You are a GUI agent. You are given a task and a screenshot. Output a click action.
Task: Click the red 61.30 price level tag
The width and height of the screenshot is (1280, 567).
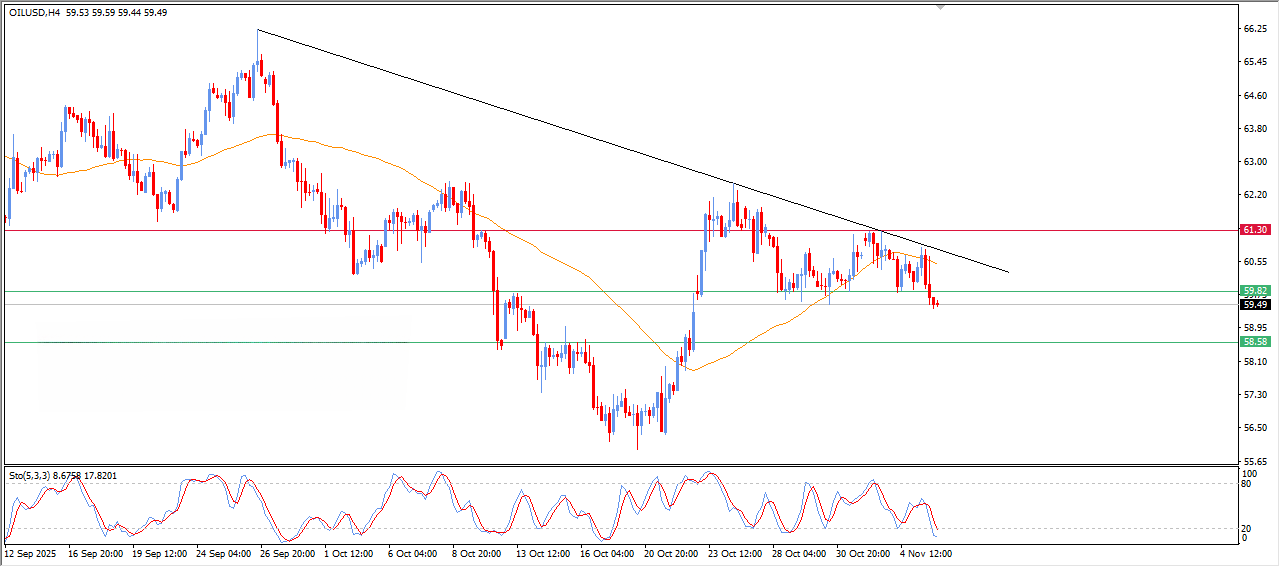(x=1255, y=230)
